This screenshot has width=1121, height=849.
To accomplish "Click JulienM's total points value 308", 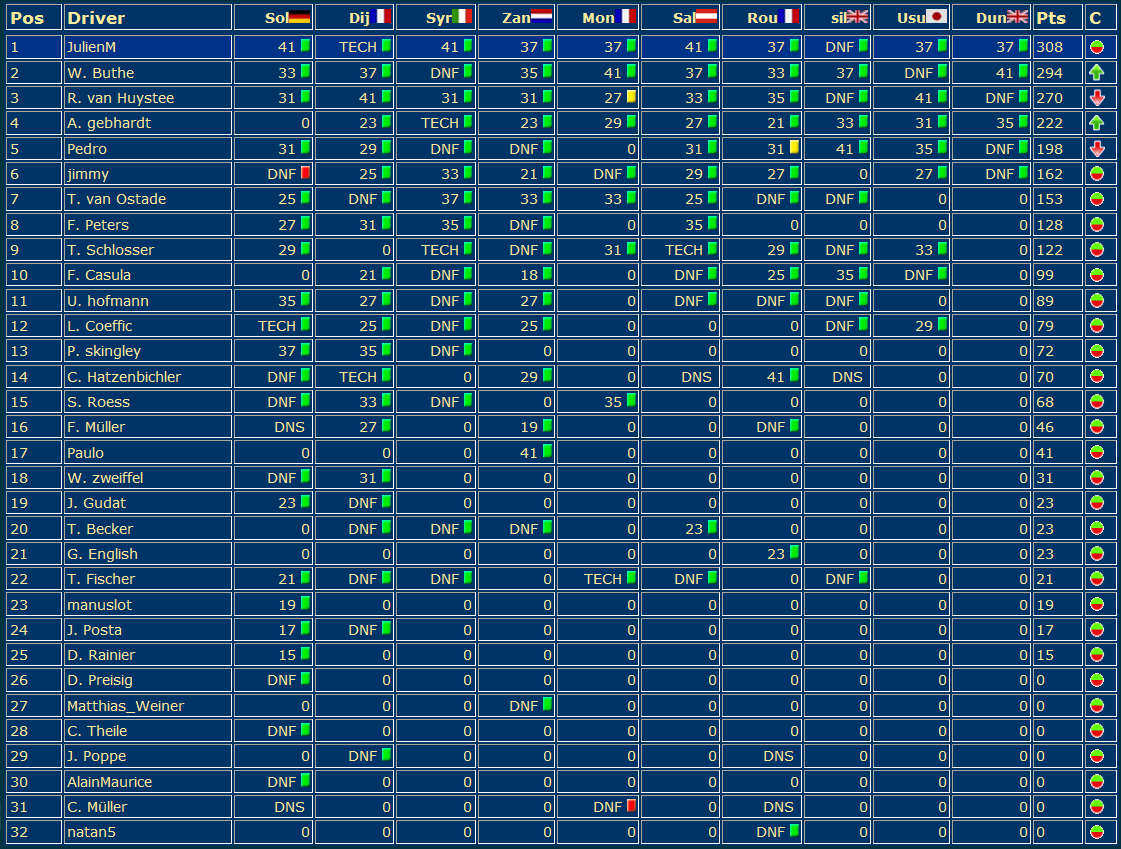I will (x=1050, y=47).
